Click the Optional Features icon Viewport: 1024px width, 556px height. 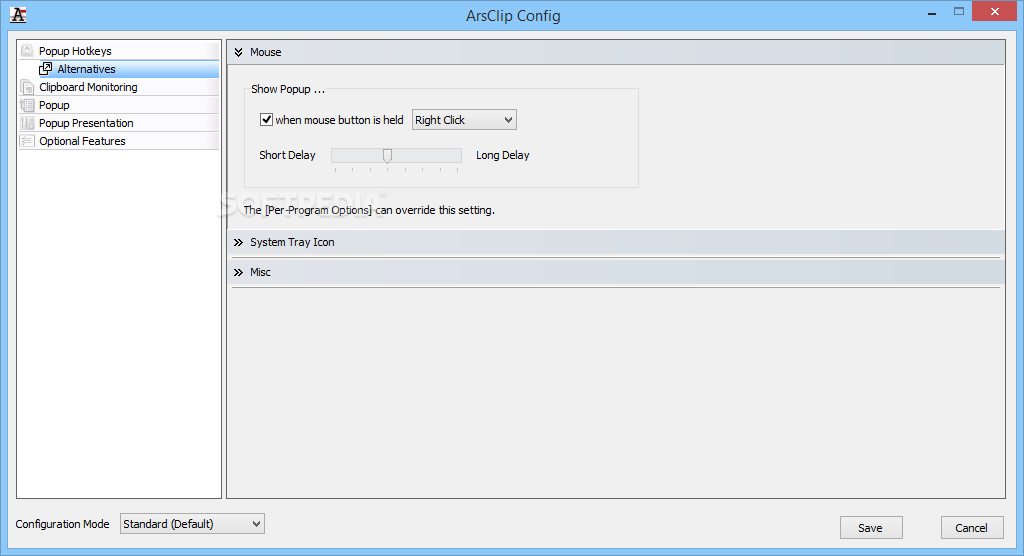27,141
